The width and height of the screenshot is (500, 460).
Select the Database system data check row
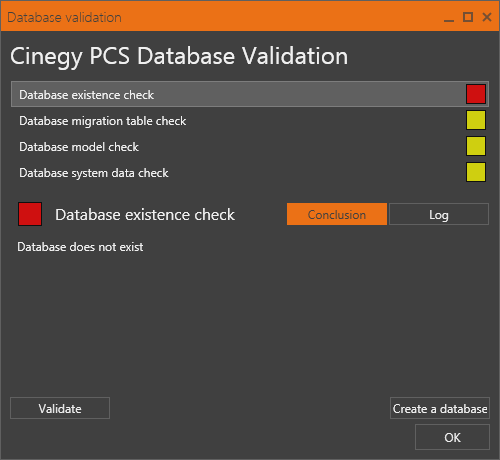tap(250, 172)
